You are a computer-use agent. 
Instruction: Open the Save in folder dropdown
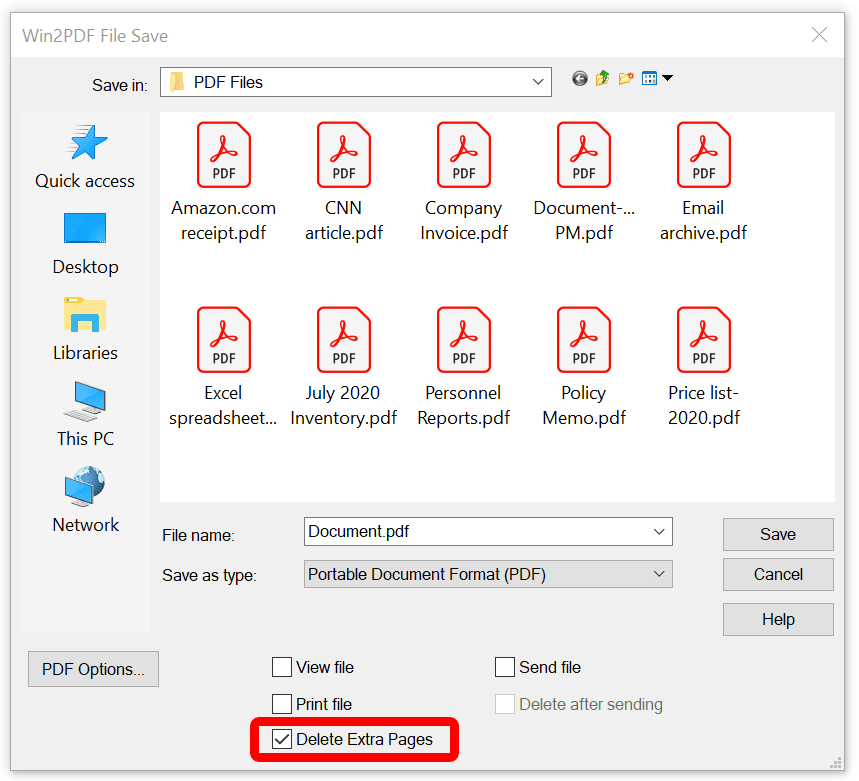click(x=356, y=82)
